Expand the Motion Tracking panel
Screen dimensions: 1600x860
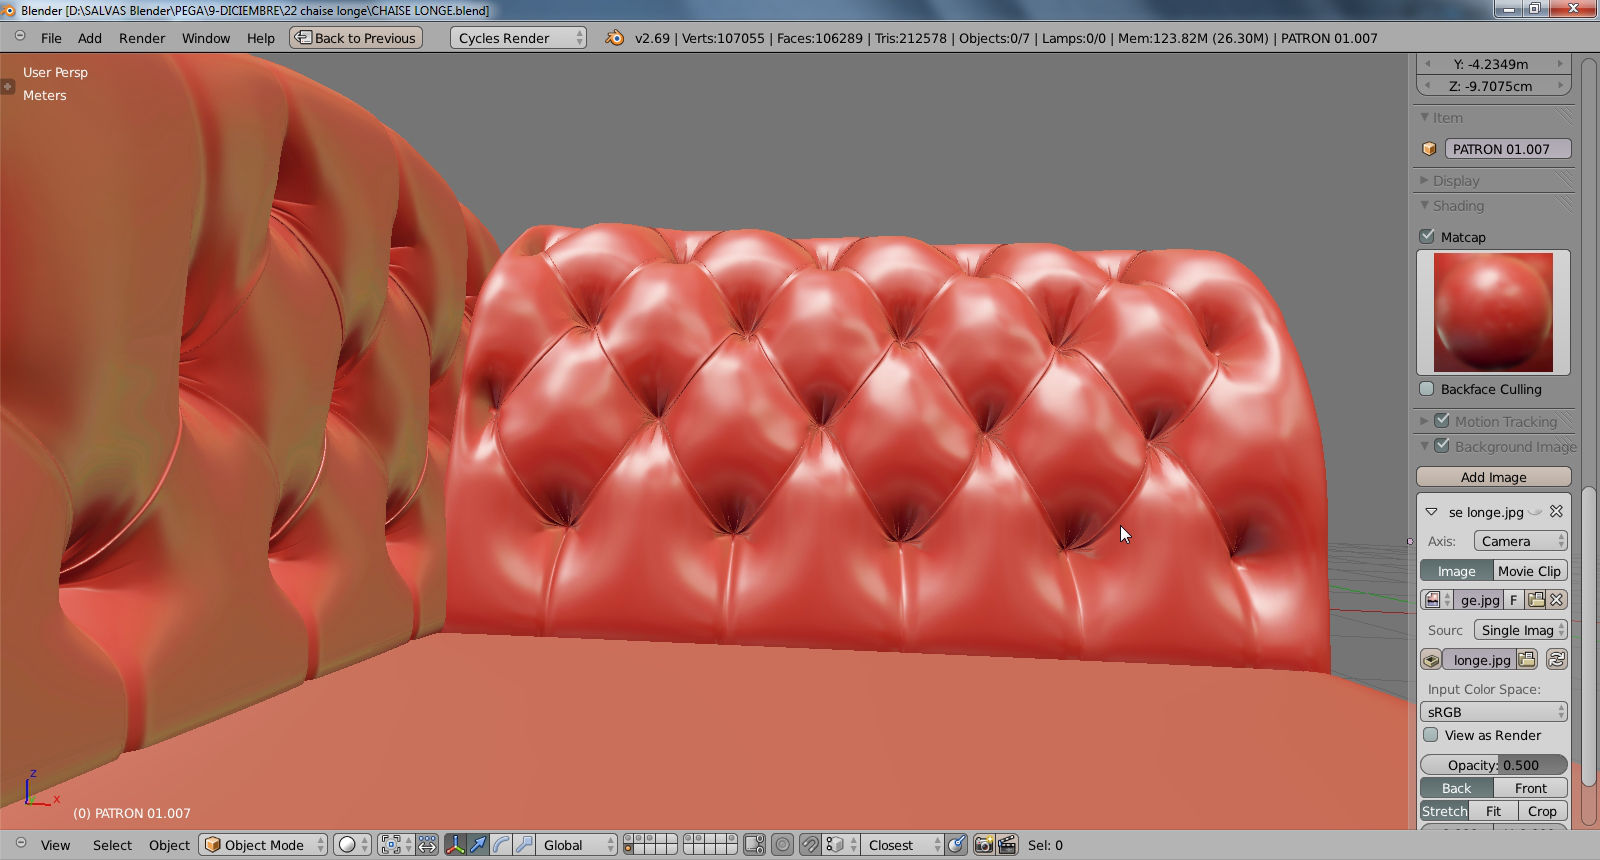click(1424, 421)
